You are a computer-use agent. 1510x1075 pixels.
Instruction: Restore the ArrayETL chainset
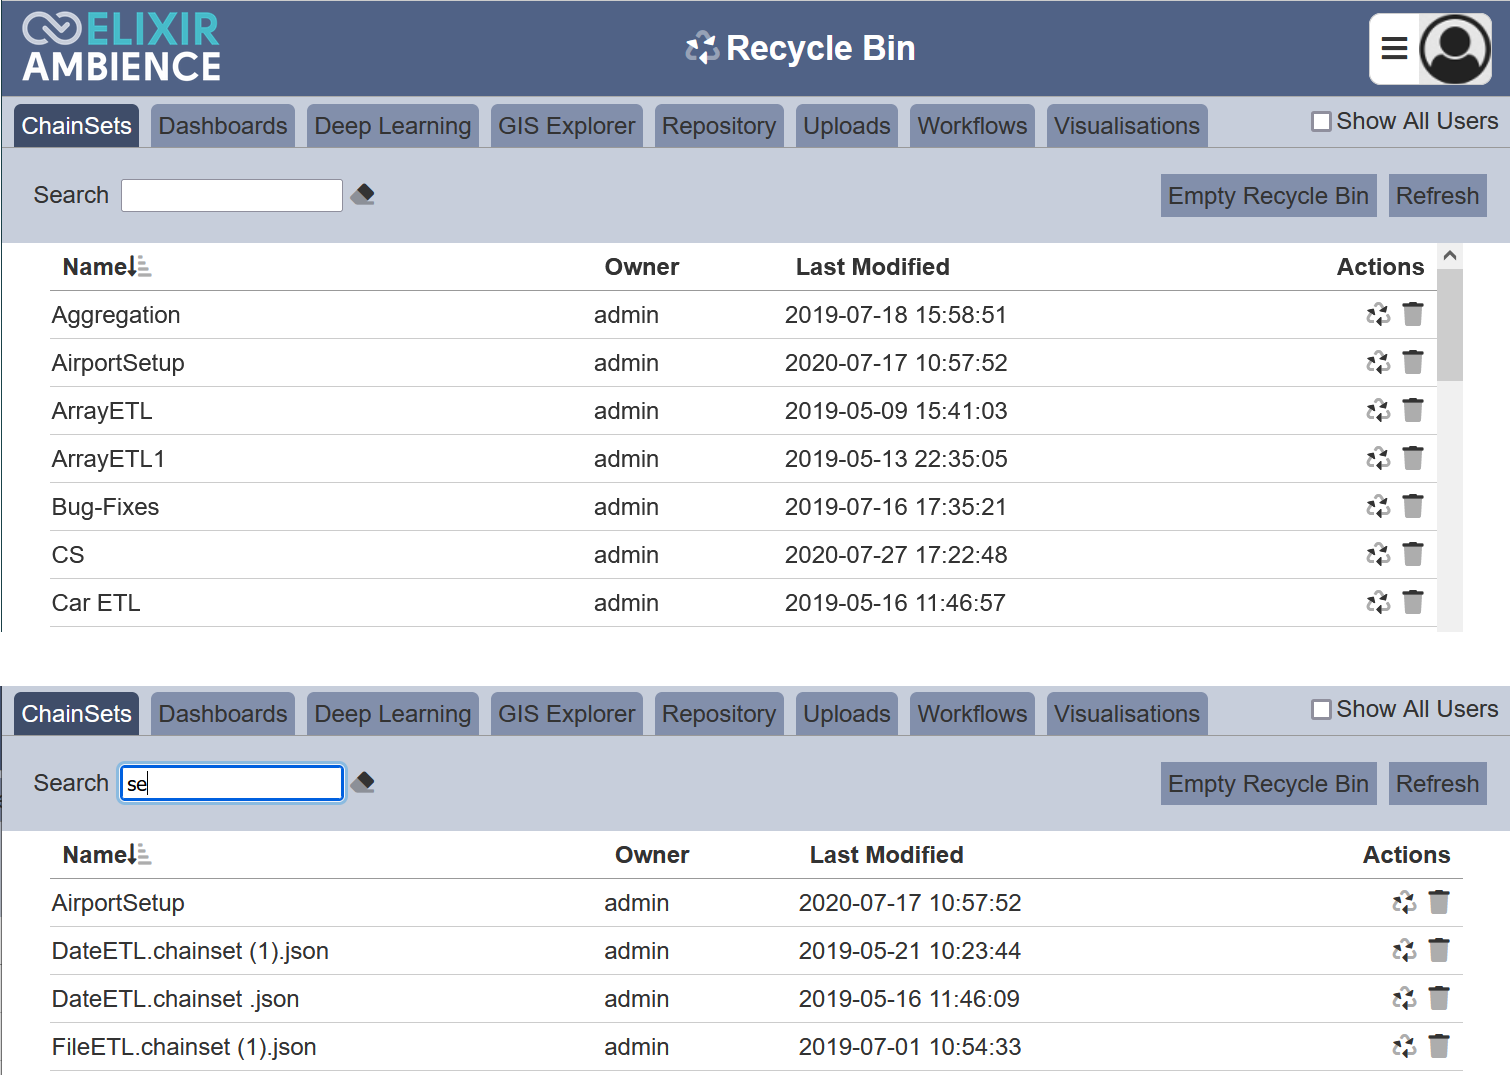click(1378, 411)
